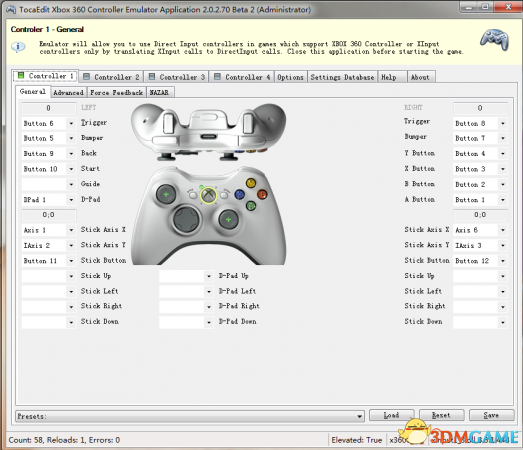
Task: Expand the right Stick Right dropdown
Action: [x=503, y=307]
